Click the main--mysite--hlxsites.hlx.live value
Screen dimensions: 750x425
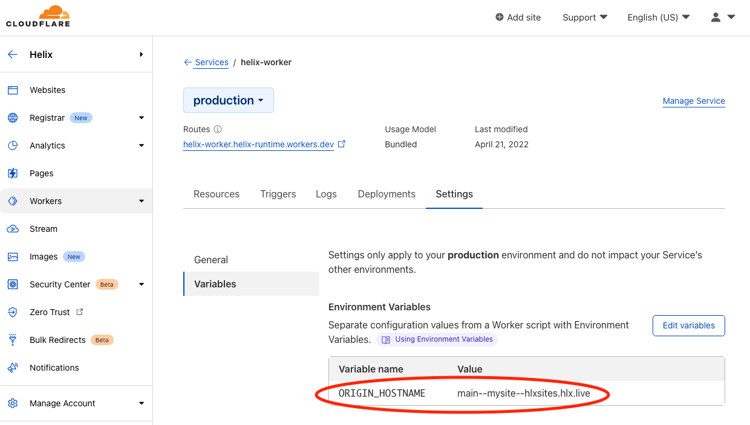(x=524, y=393)
